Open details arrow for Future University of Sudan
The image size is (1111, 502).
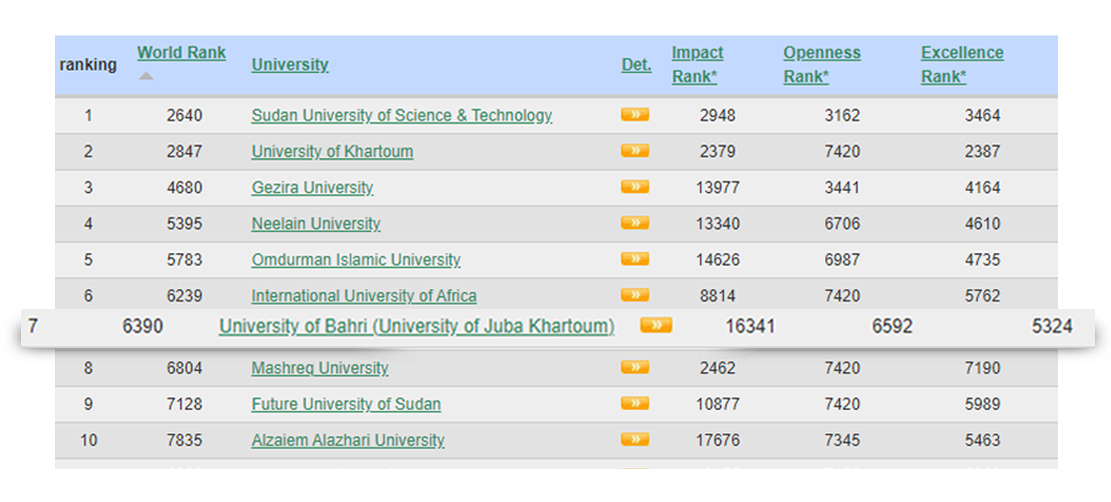tap(635, 403)
